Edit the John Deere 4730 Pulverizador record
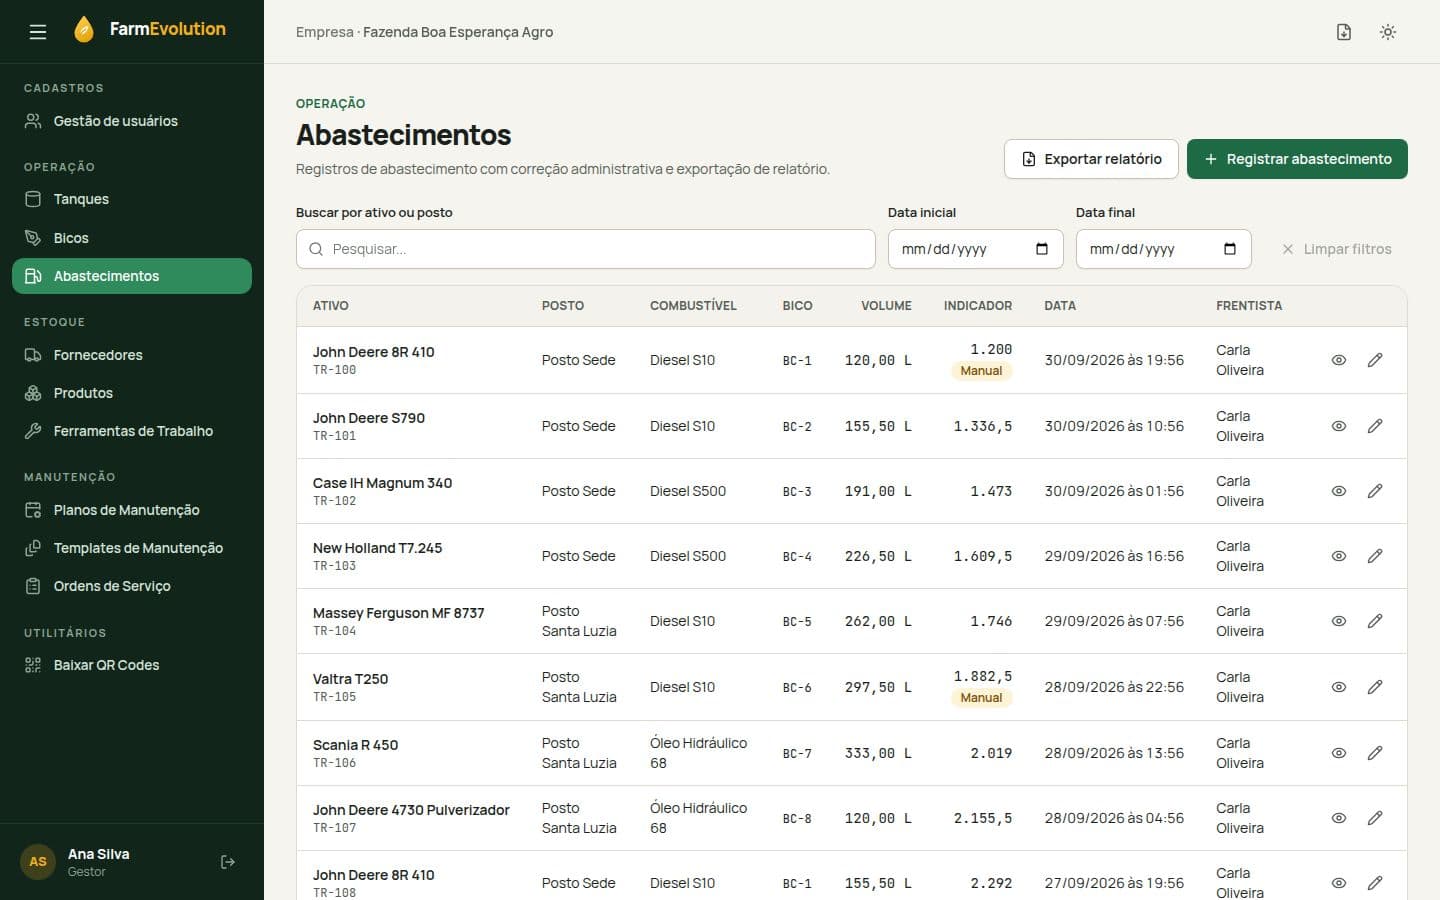1440x900 pixels. [1375, 818]
